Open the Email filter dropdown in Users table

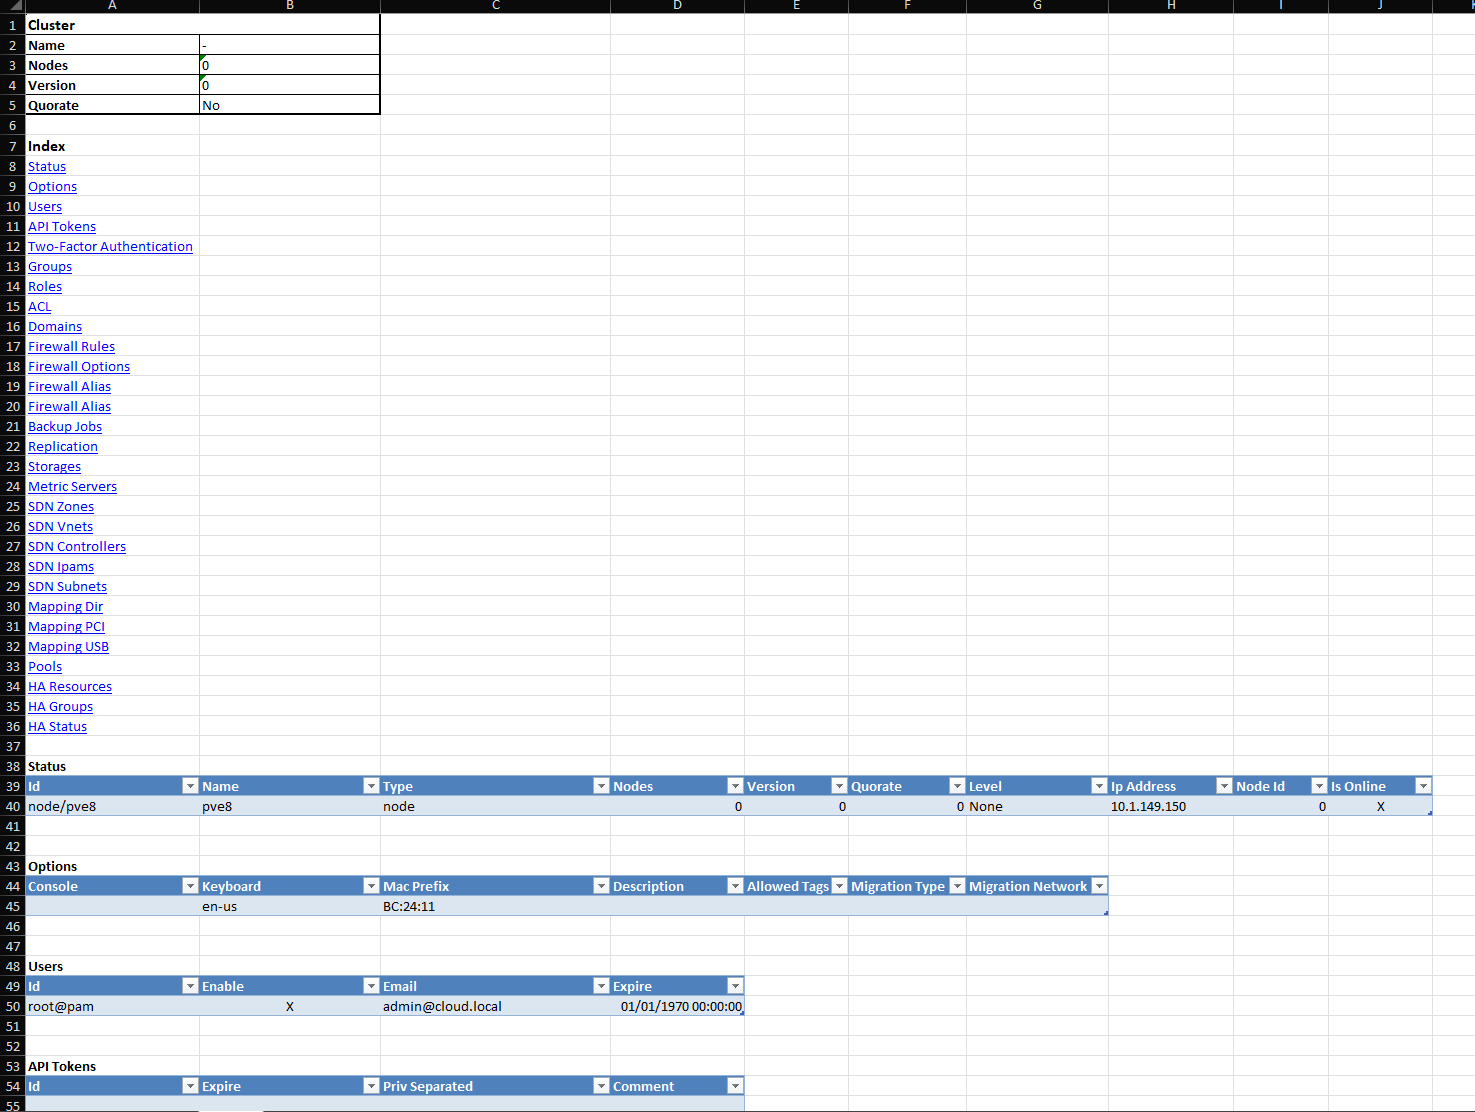tap(601, 986)
